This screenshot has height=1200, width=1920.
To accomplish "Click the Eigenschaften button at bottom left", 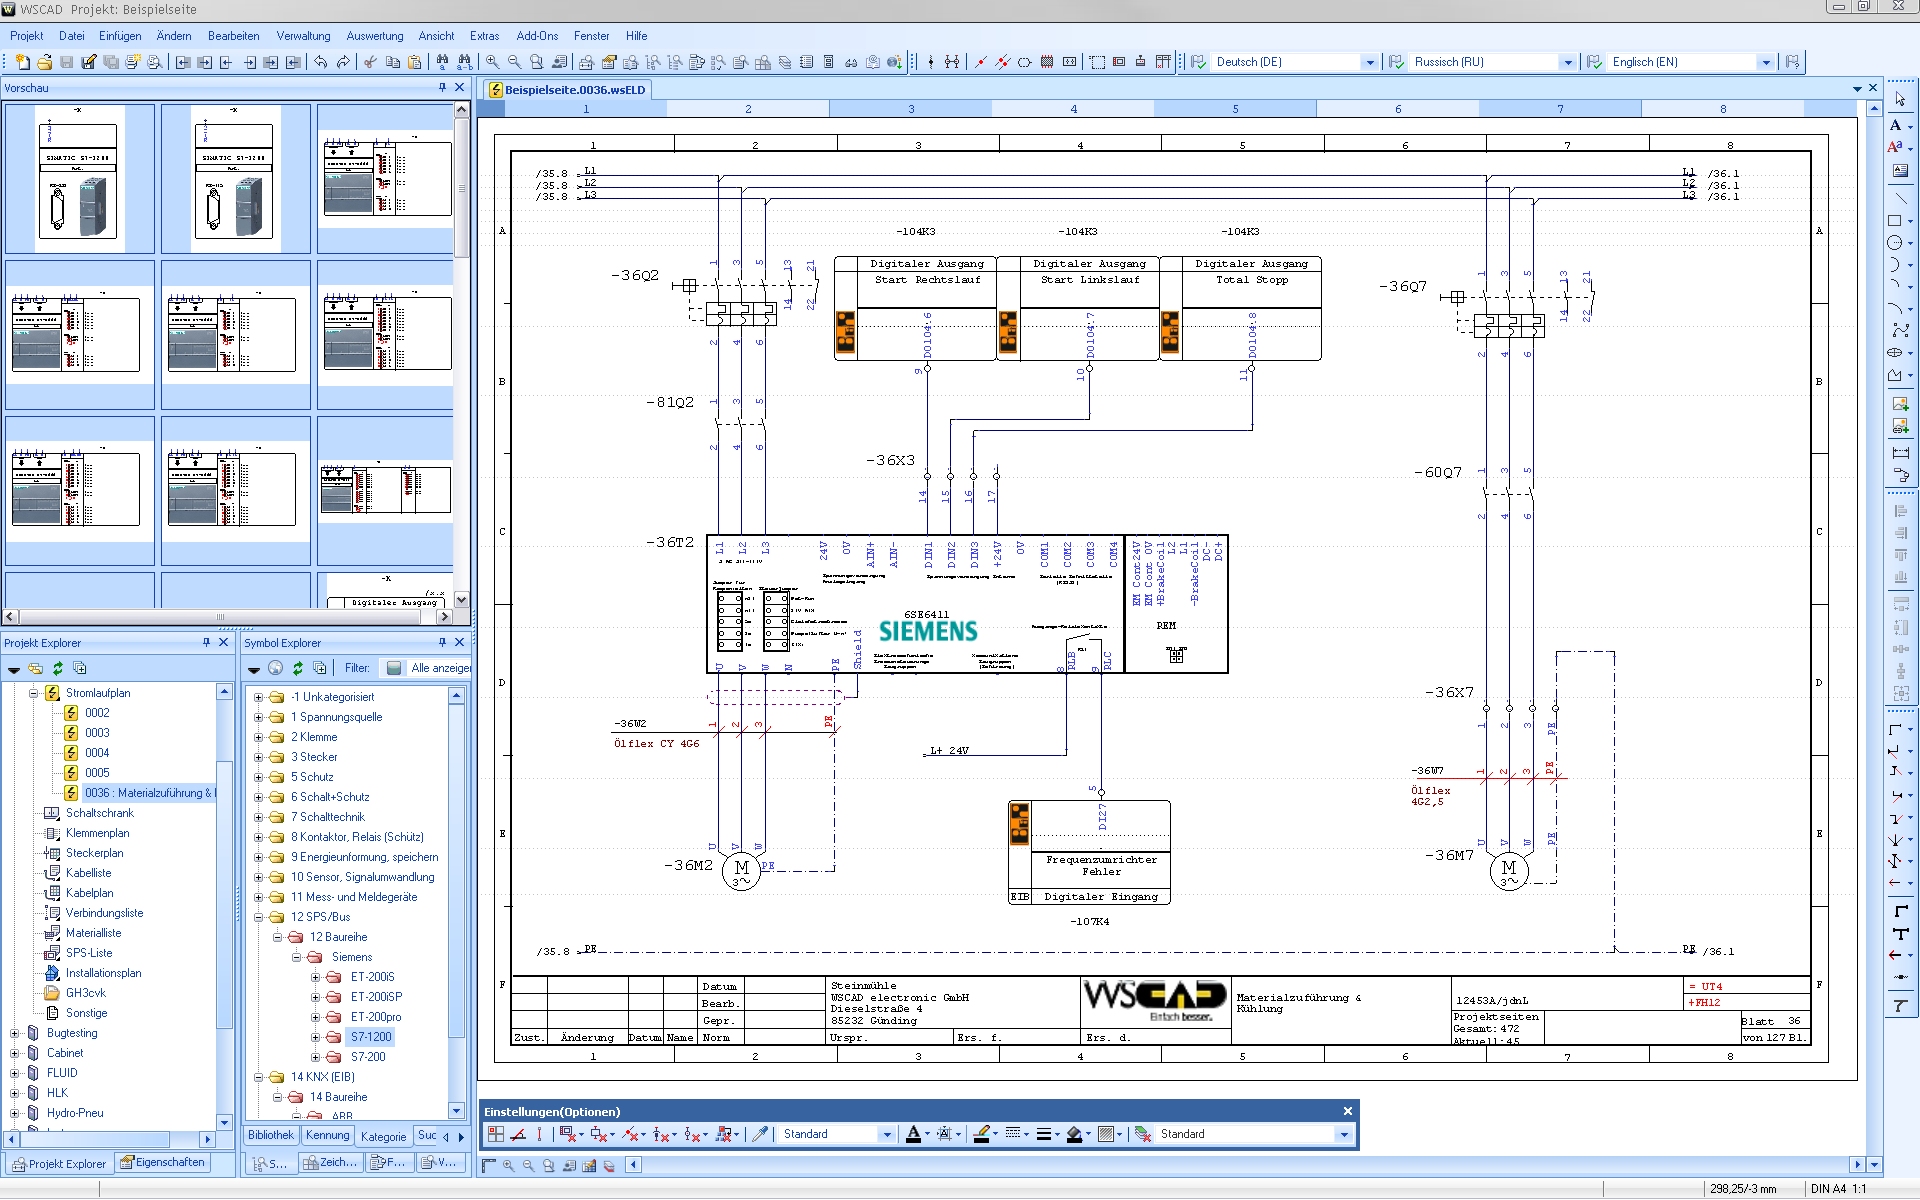I will pyautogui.click(x=164, y=1162).
